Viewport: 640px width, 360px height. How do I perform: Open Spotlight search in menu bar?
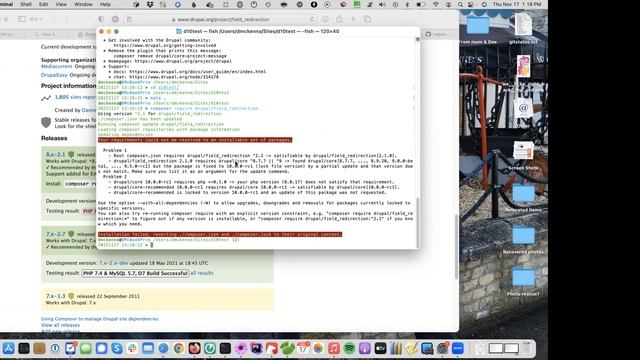coord(460,4)
